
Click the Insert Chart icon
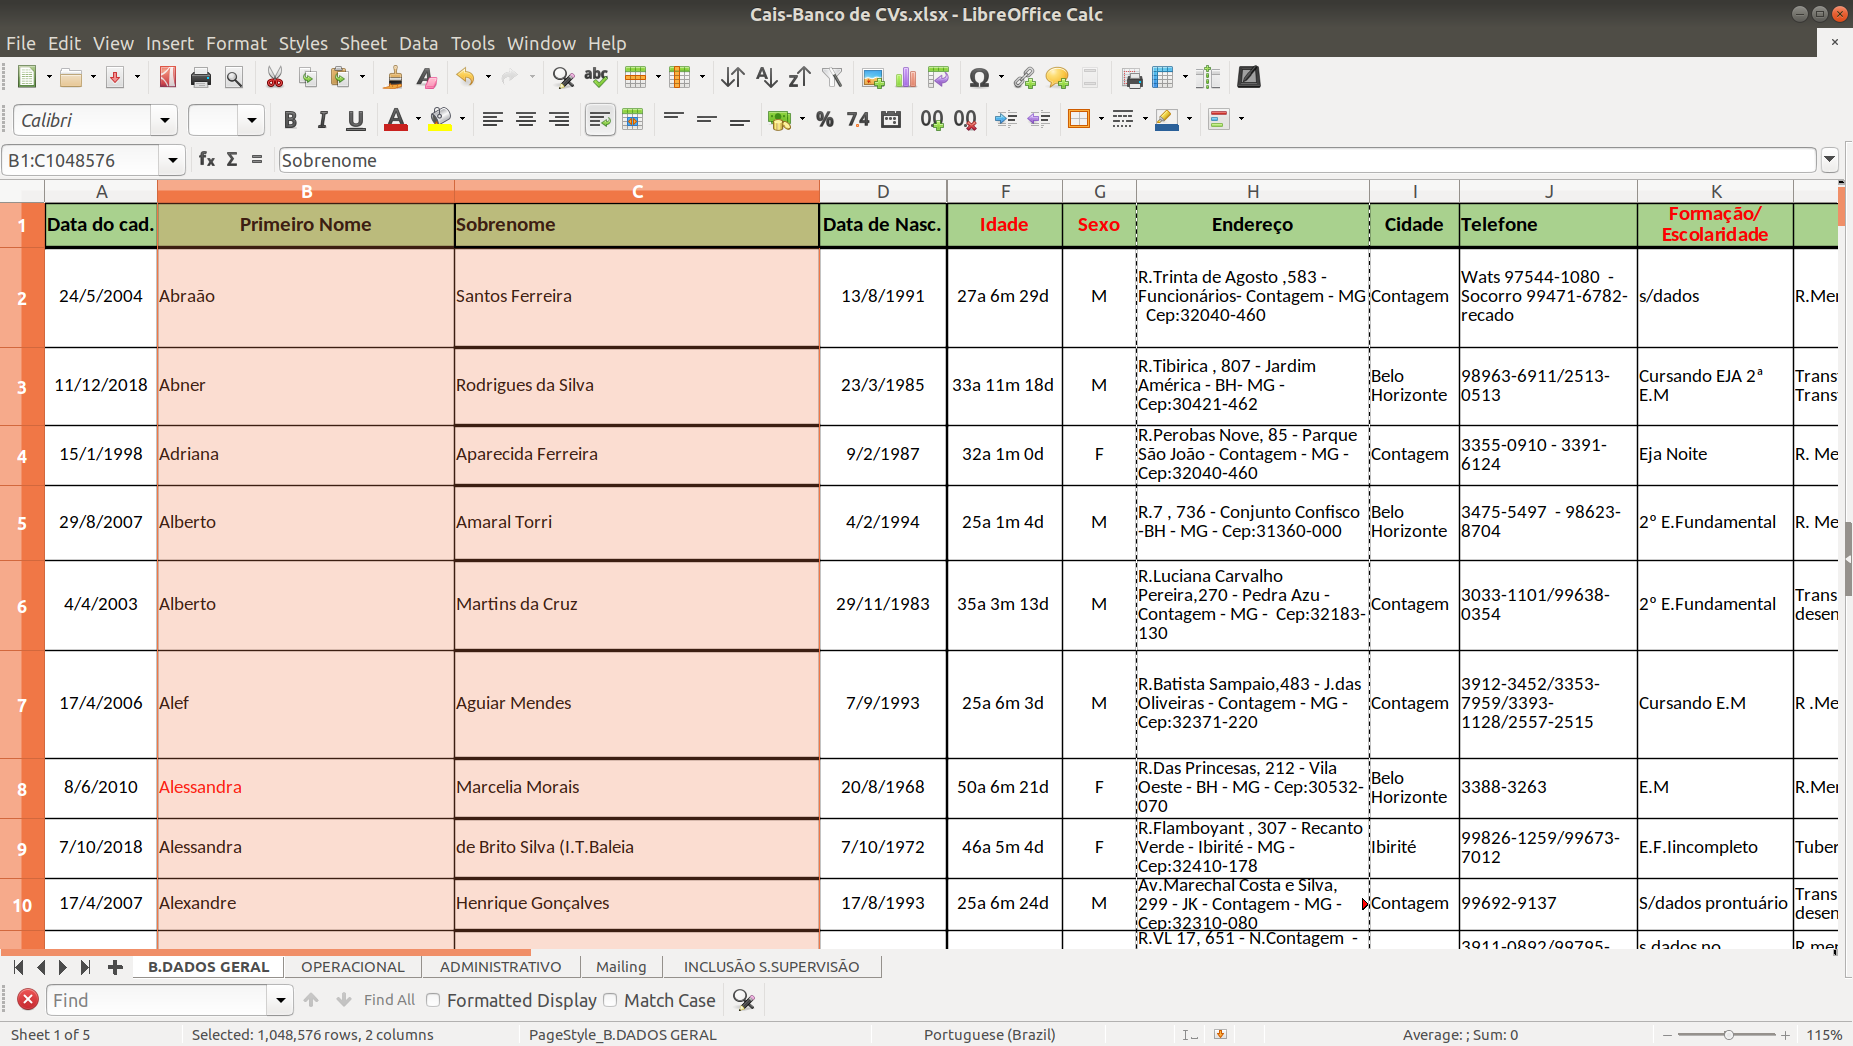(x=906, y=78)
